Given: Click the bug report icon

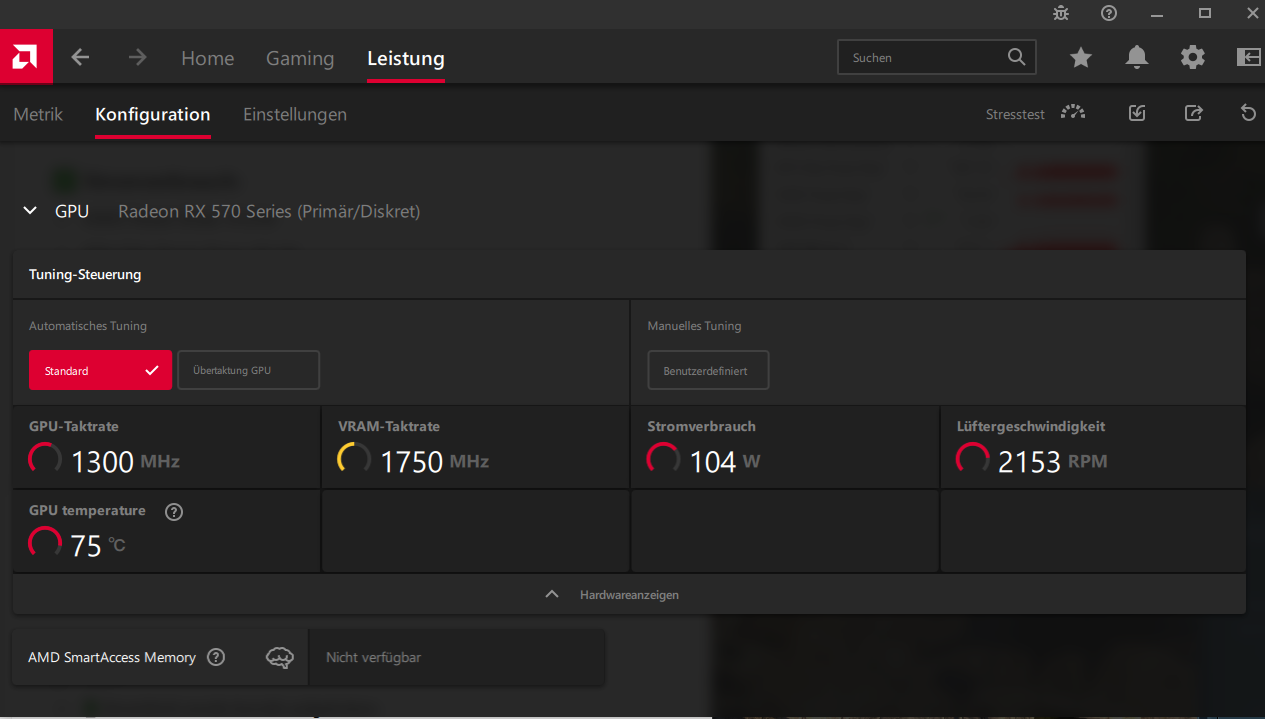Looking at the screenshot, I should [x=1061, y=13].
